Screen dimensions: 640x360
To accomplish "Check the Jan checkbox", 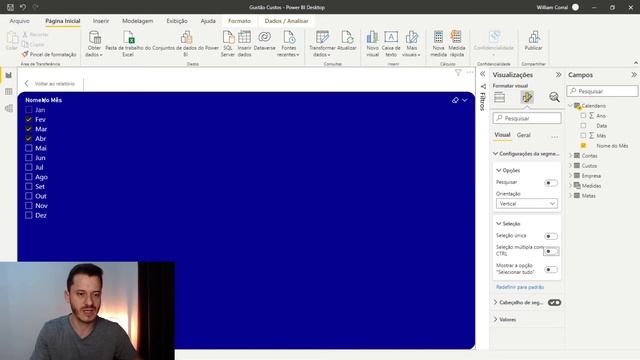I will coord(29,110).
